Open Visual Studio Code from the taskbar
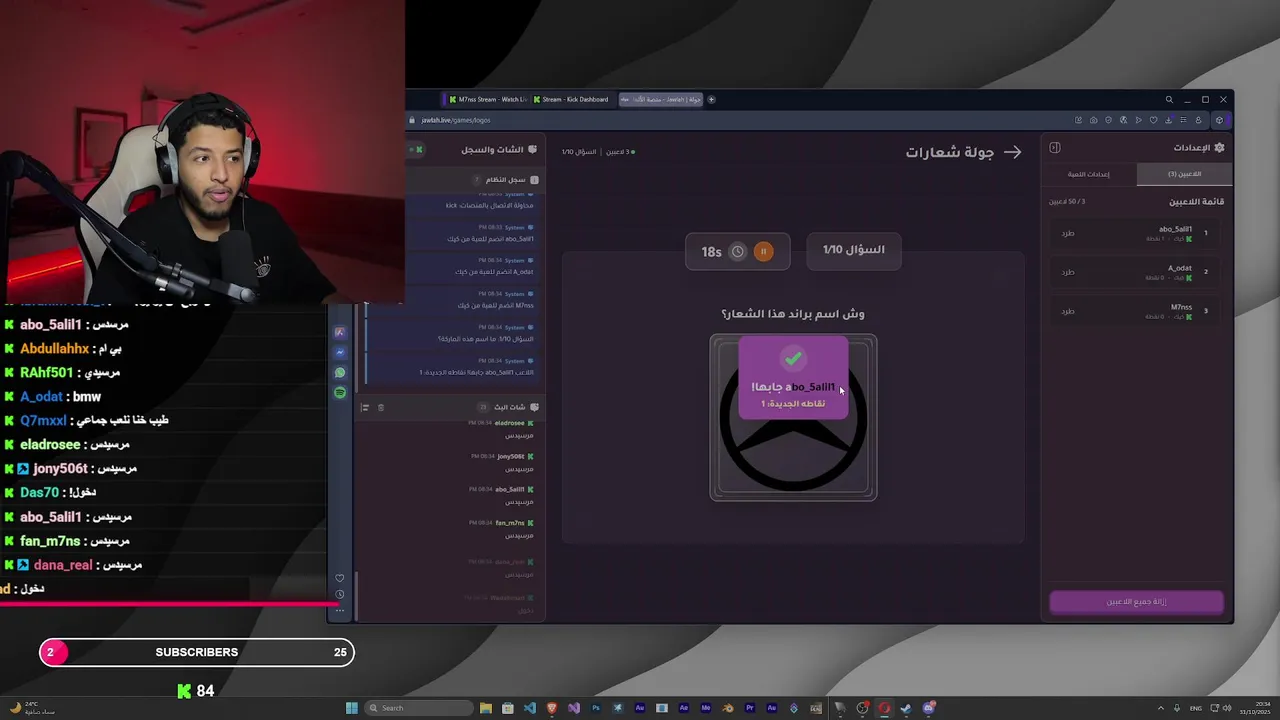 pos(530,708)
